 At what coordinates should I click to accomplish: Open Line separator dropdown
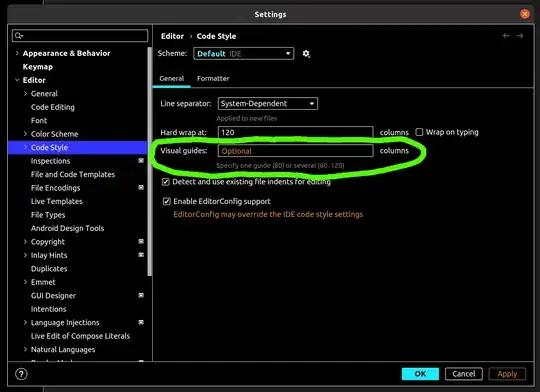coord(268,104)
